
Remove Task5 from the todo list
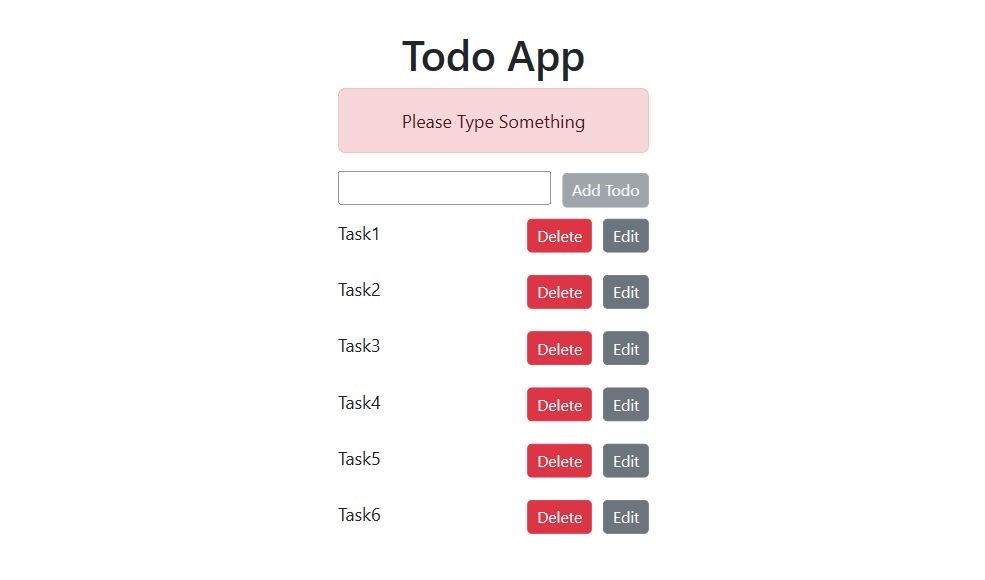point(559,461)
